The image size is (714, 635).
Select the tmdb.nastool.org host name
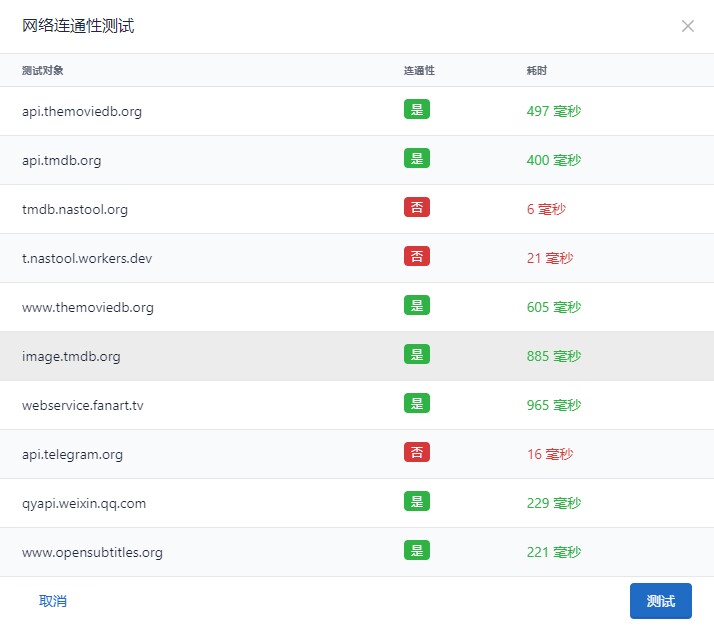click(x=75, y=209)
